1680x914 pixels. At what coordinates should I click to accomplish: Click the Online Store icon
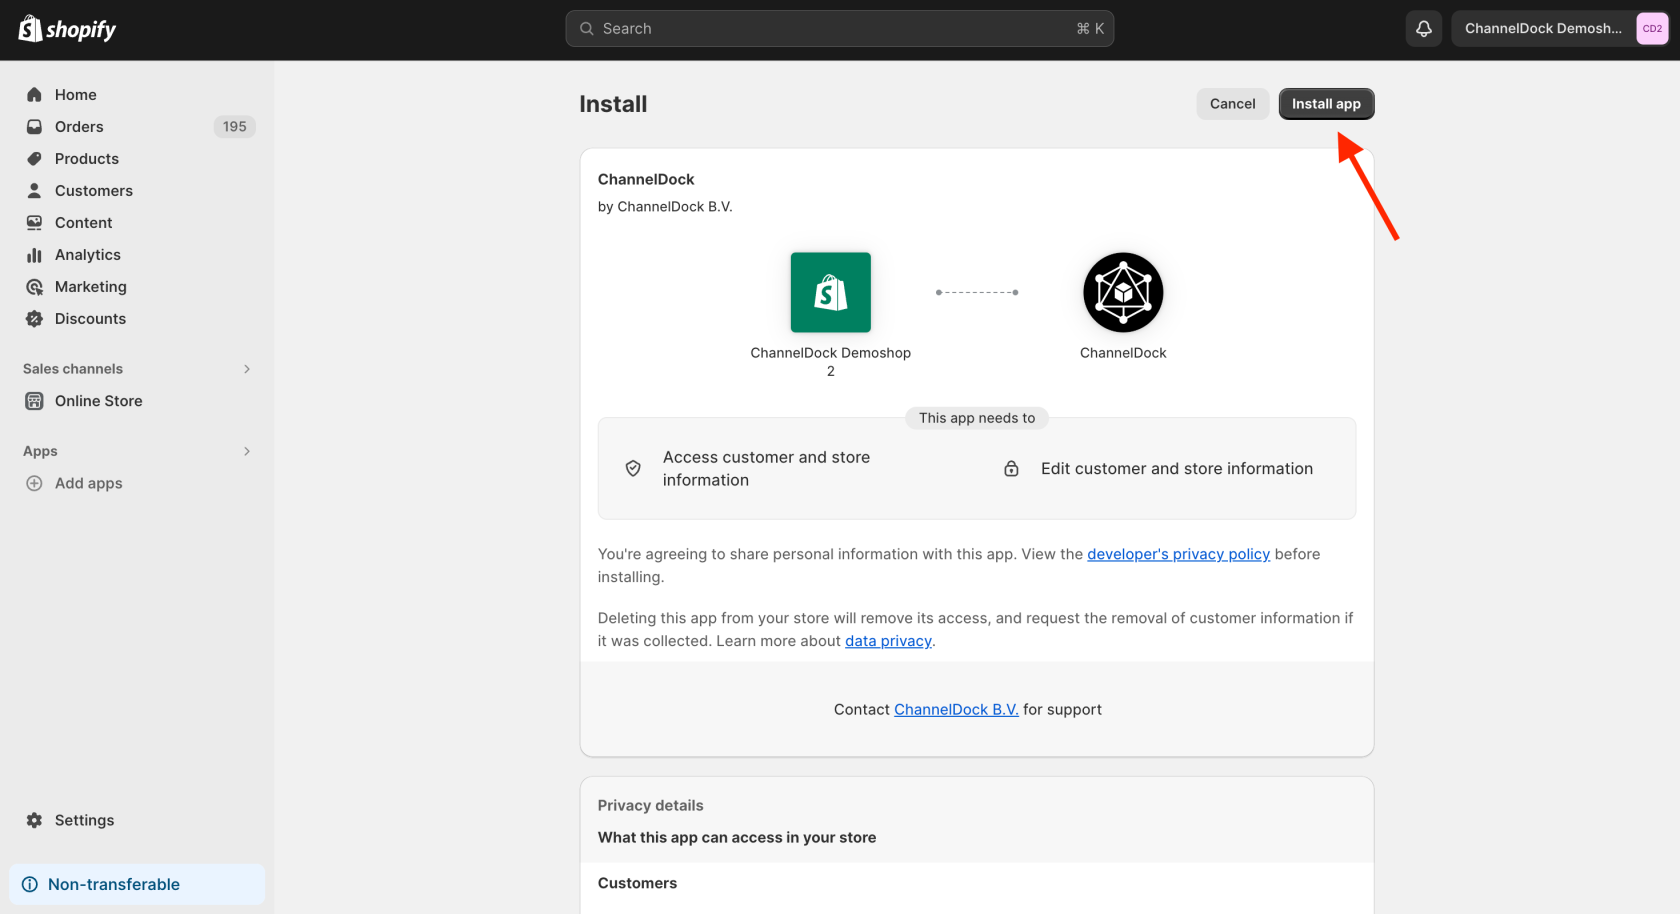point(34,401)
